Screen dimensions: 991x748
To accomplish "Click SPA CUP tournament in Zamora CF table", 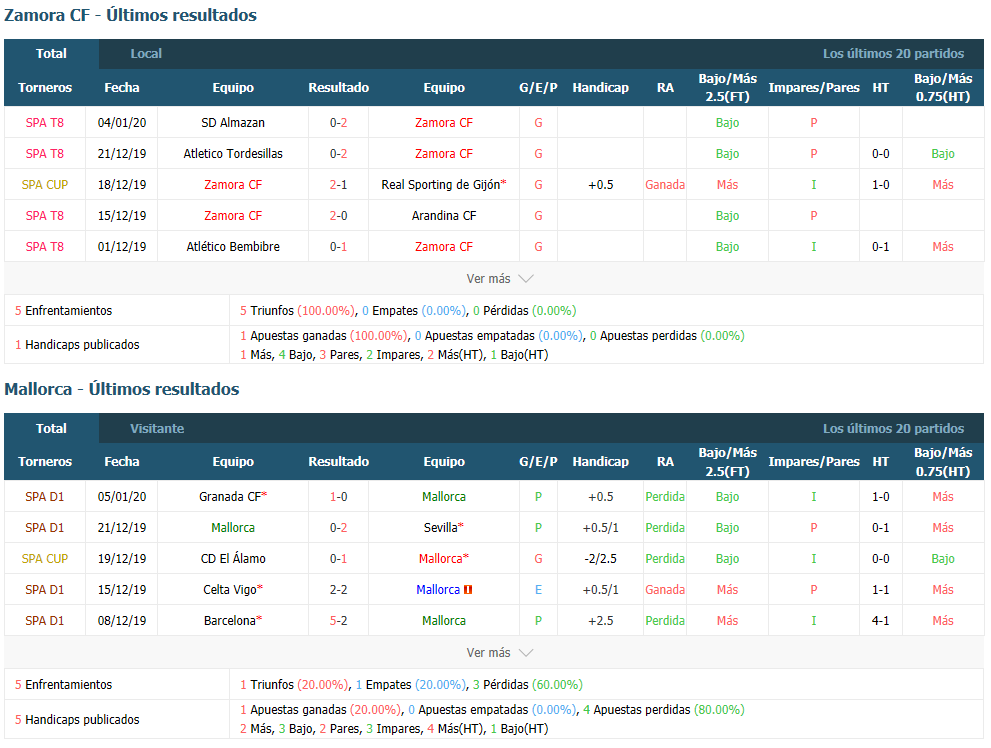I will click(x=45, y=184).
